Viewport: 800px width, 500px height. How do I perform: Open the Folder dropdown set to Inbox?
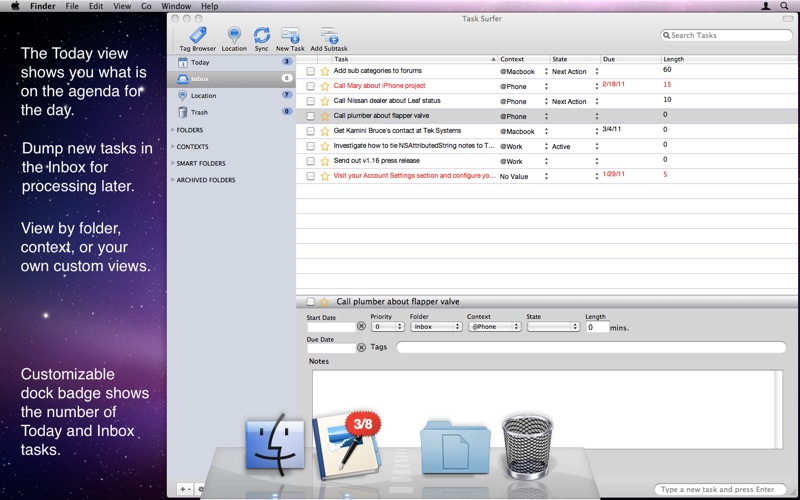click(436, 327)
